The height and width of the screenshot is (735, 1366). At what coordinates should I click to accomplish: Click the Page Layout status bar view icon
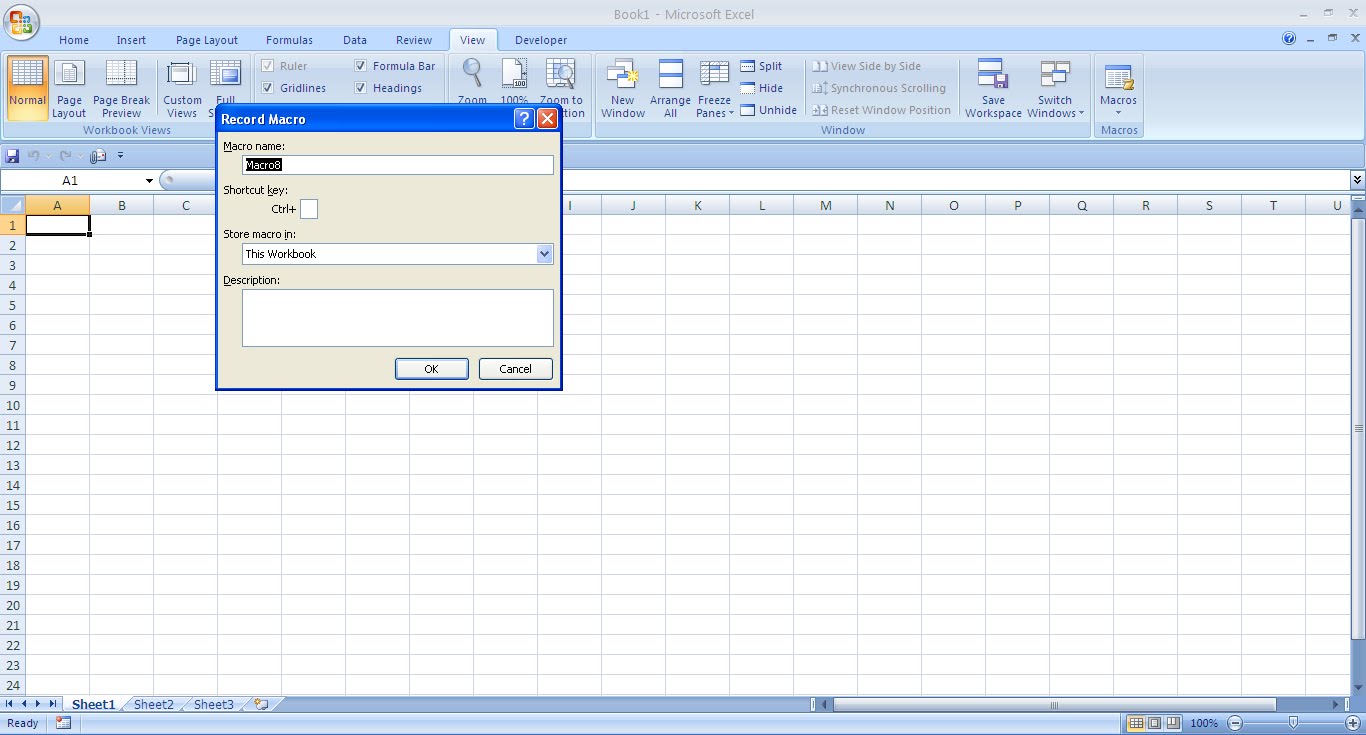1155,723
